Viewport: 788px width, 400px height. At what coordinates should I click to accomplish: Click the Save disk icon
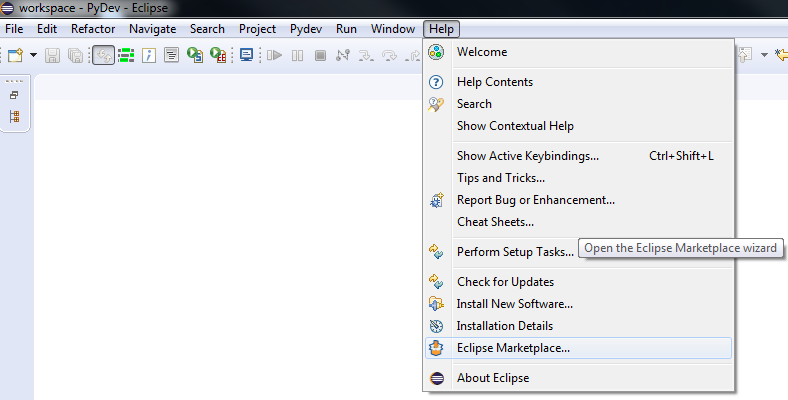tap(52, 55)
